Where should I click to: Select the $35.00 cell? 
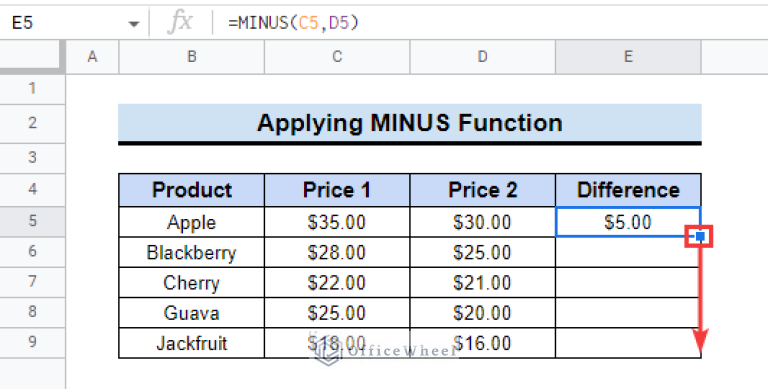click(337, 222)
